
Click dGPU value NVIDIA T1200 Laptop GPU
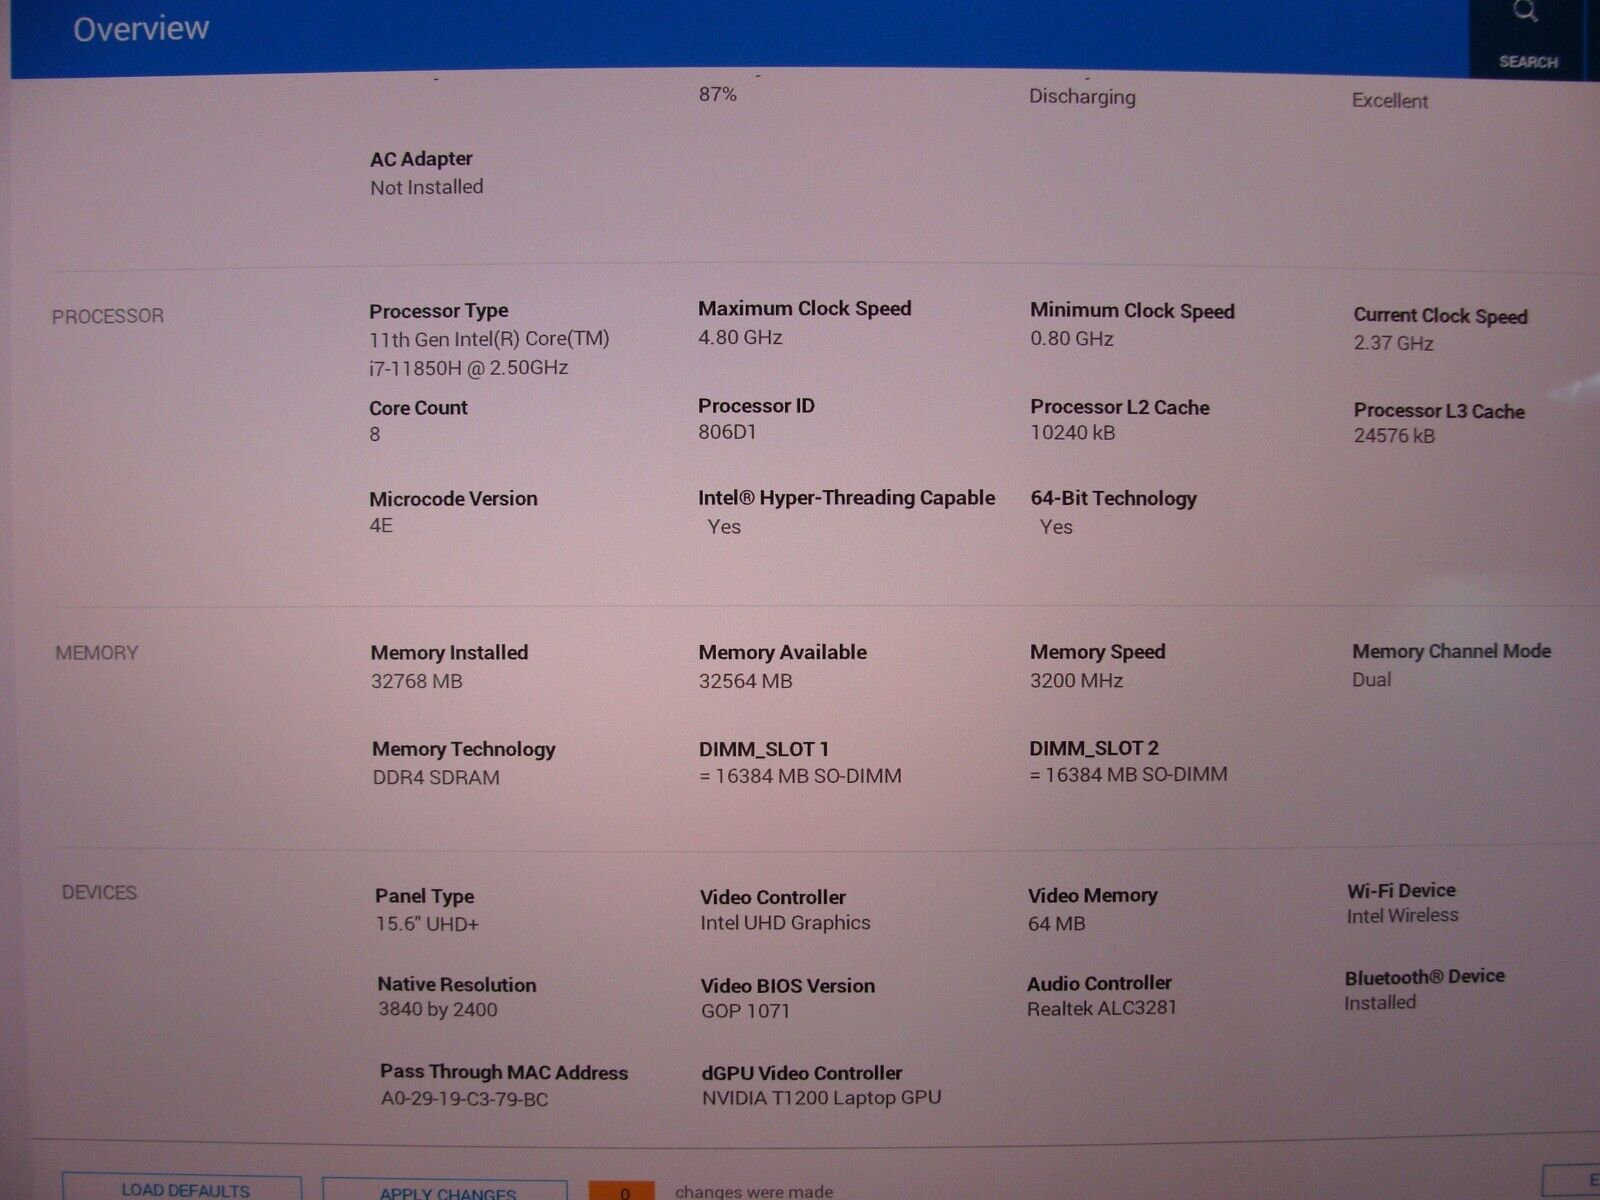tap(821, 1098)
